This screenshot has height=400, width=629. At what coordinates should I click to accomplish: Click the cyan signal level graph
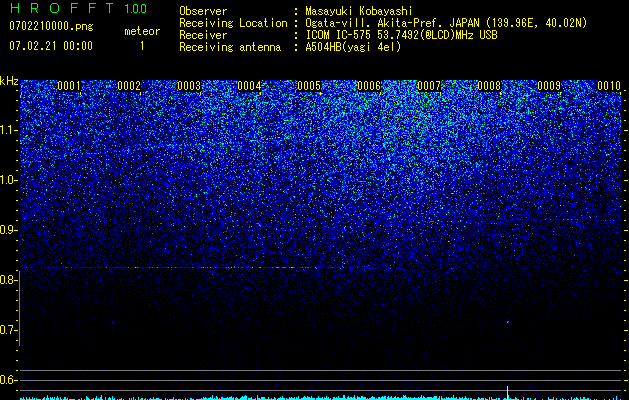[320, 398]
